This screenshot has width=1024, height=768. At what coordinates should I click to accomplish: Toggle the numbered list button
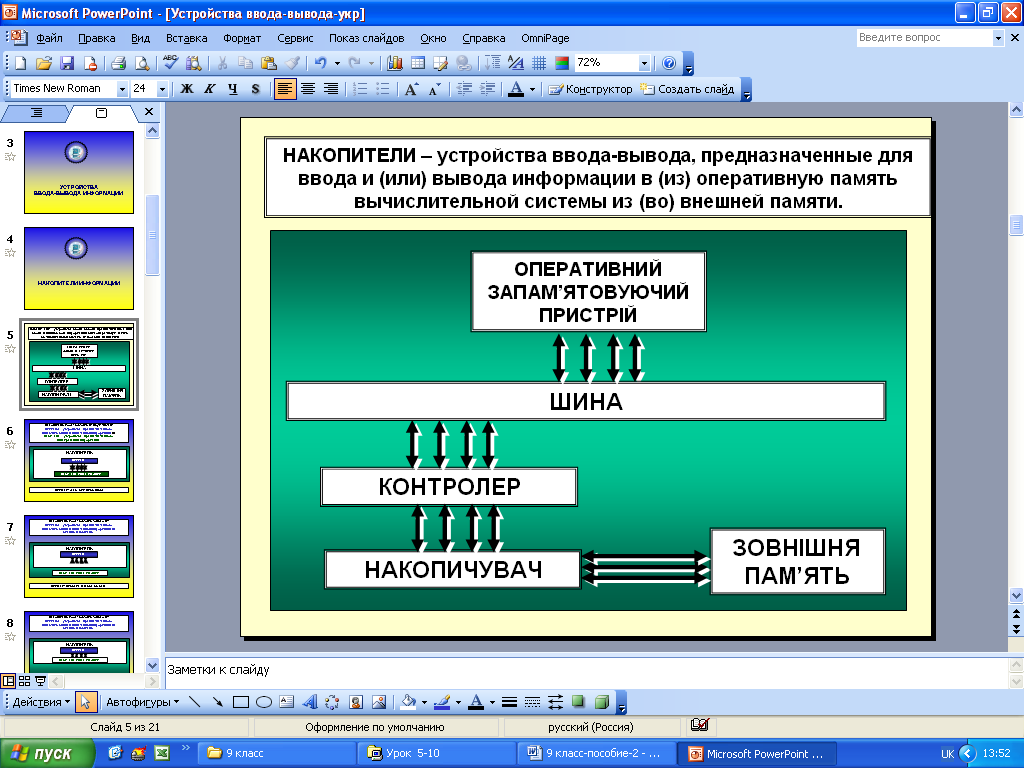pos(360,89)
